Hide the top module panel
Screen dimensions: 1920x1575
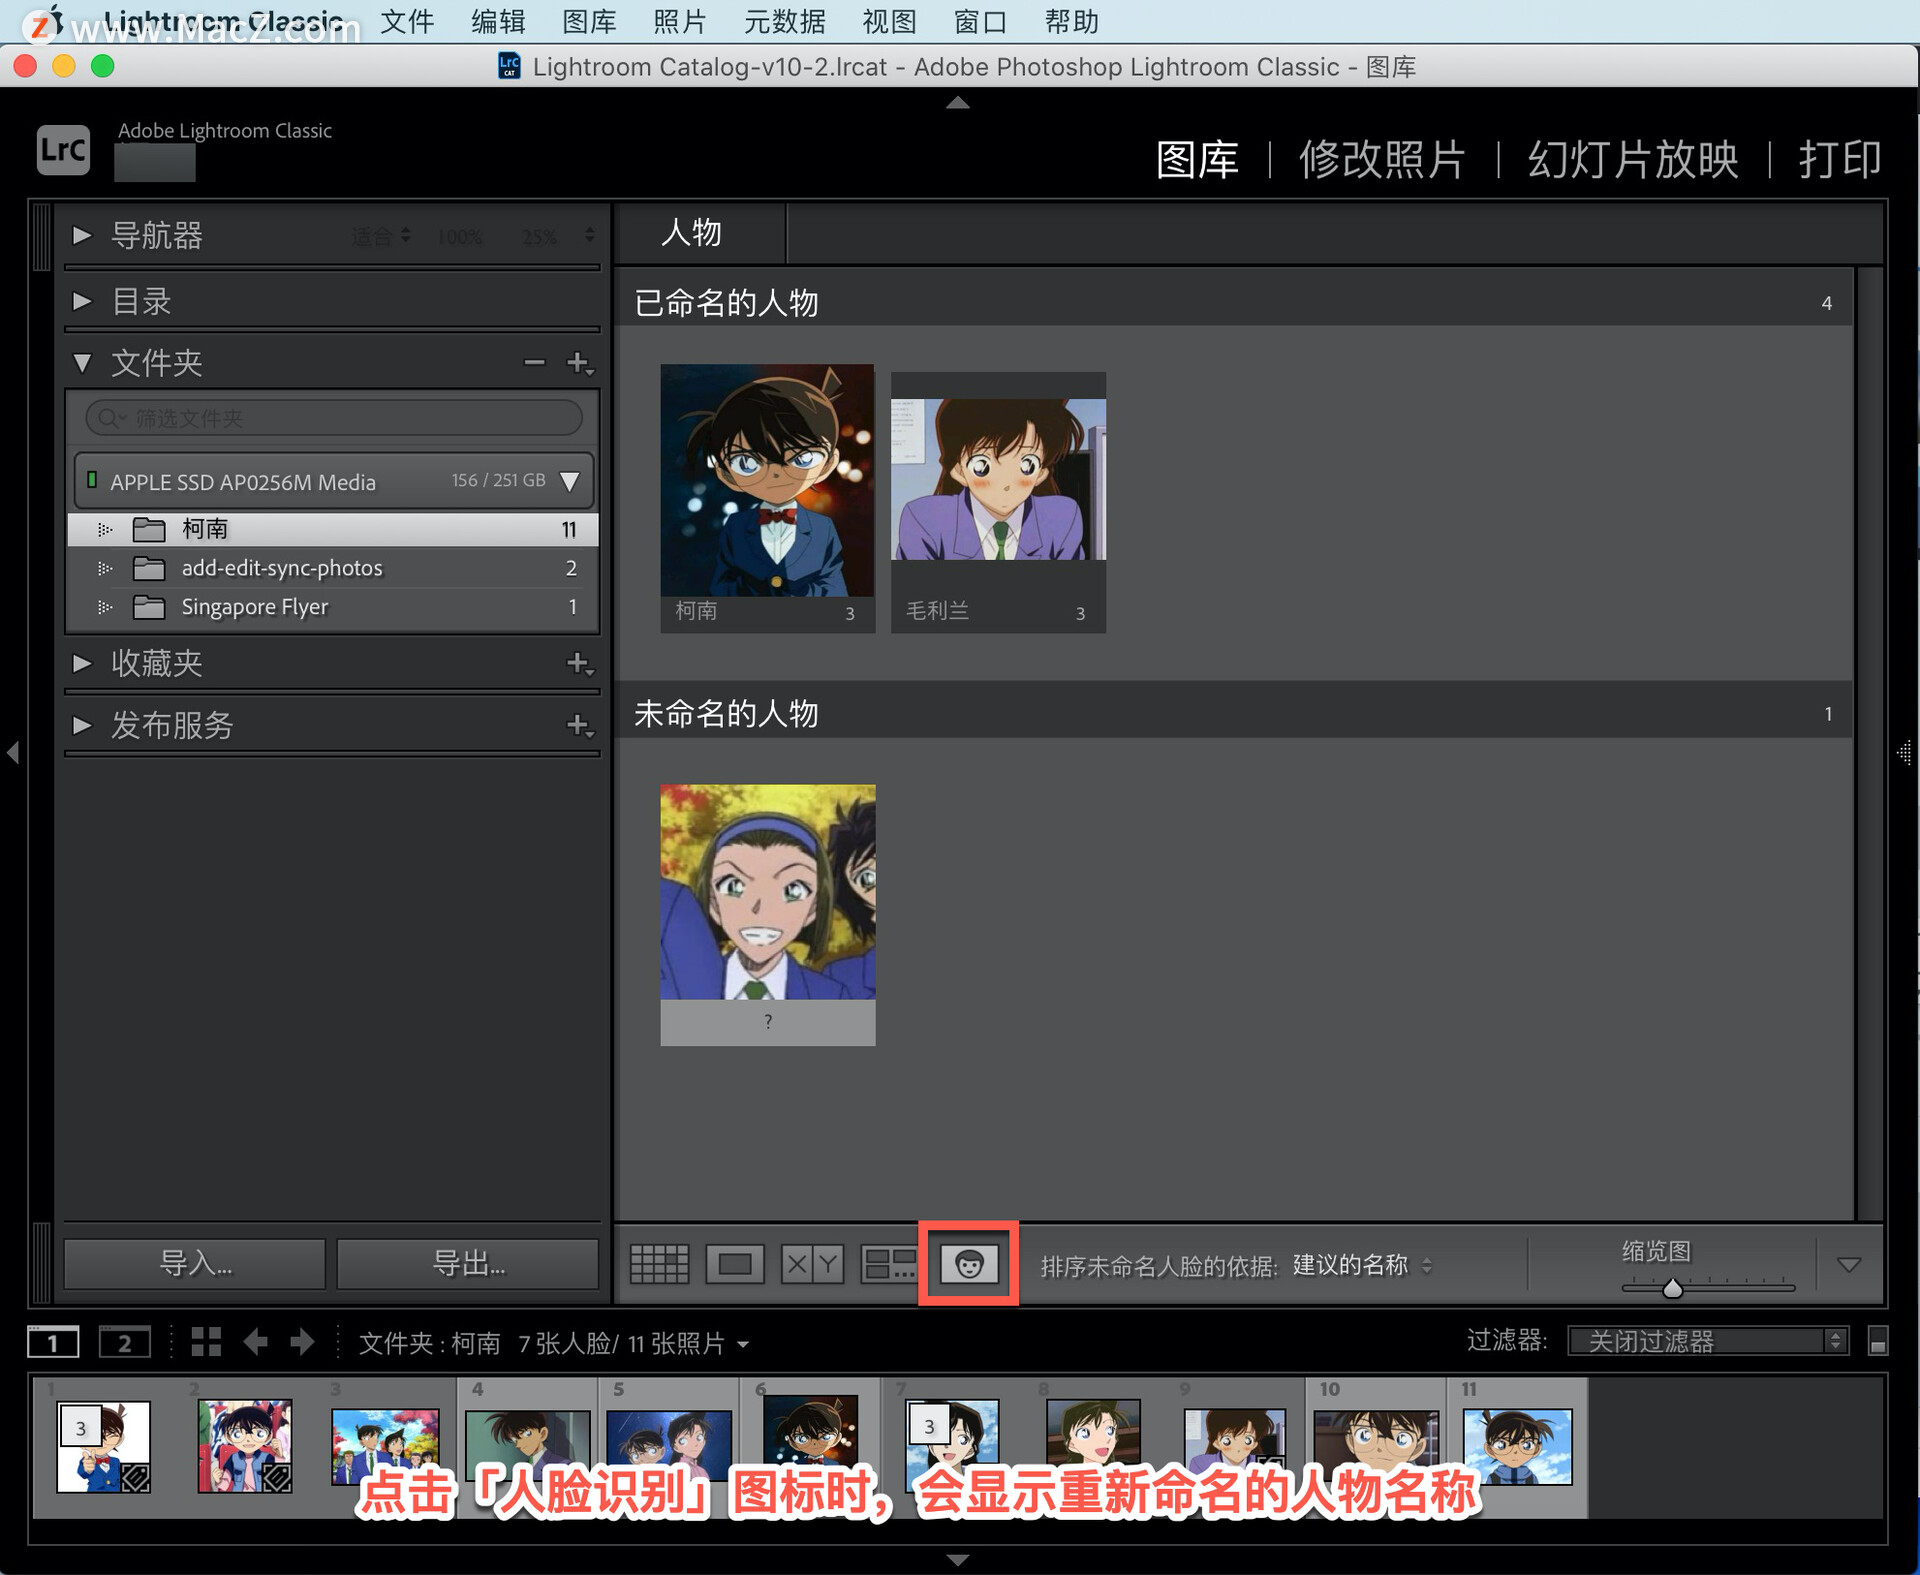point(958,102)
